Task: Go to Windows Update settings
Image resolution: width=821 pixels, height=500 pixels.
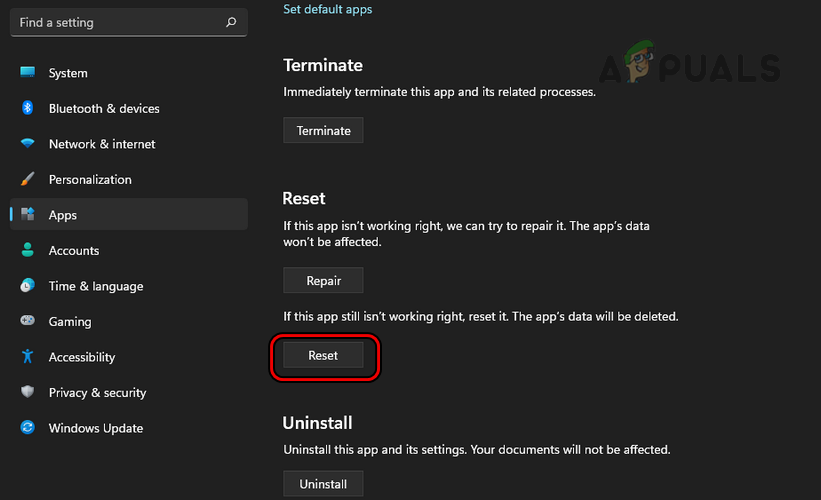Action: click(96, 428)
